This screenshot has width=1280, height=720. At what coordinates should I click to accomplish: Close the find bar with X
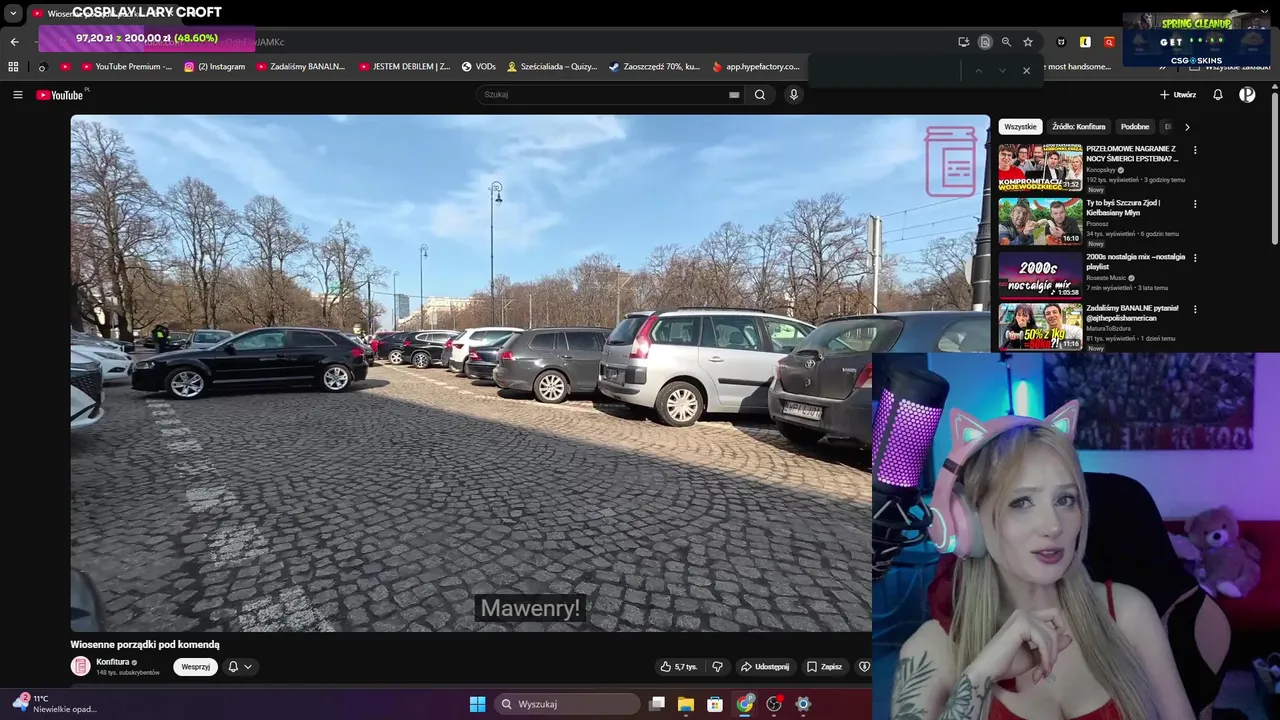[x=1026, y=70]
